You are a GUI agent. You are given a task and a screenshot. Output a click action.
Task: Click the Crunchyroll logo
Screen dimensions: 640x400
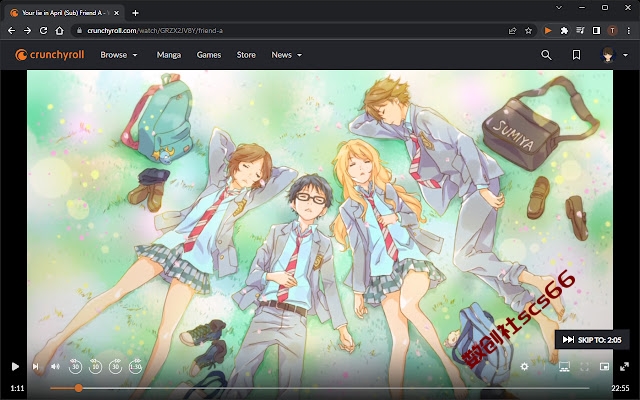(50, 55)
